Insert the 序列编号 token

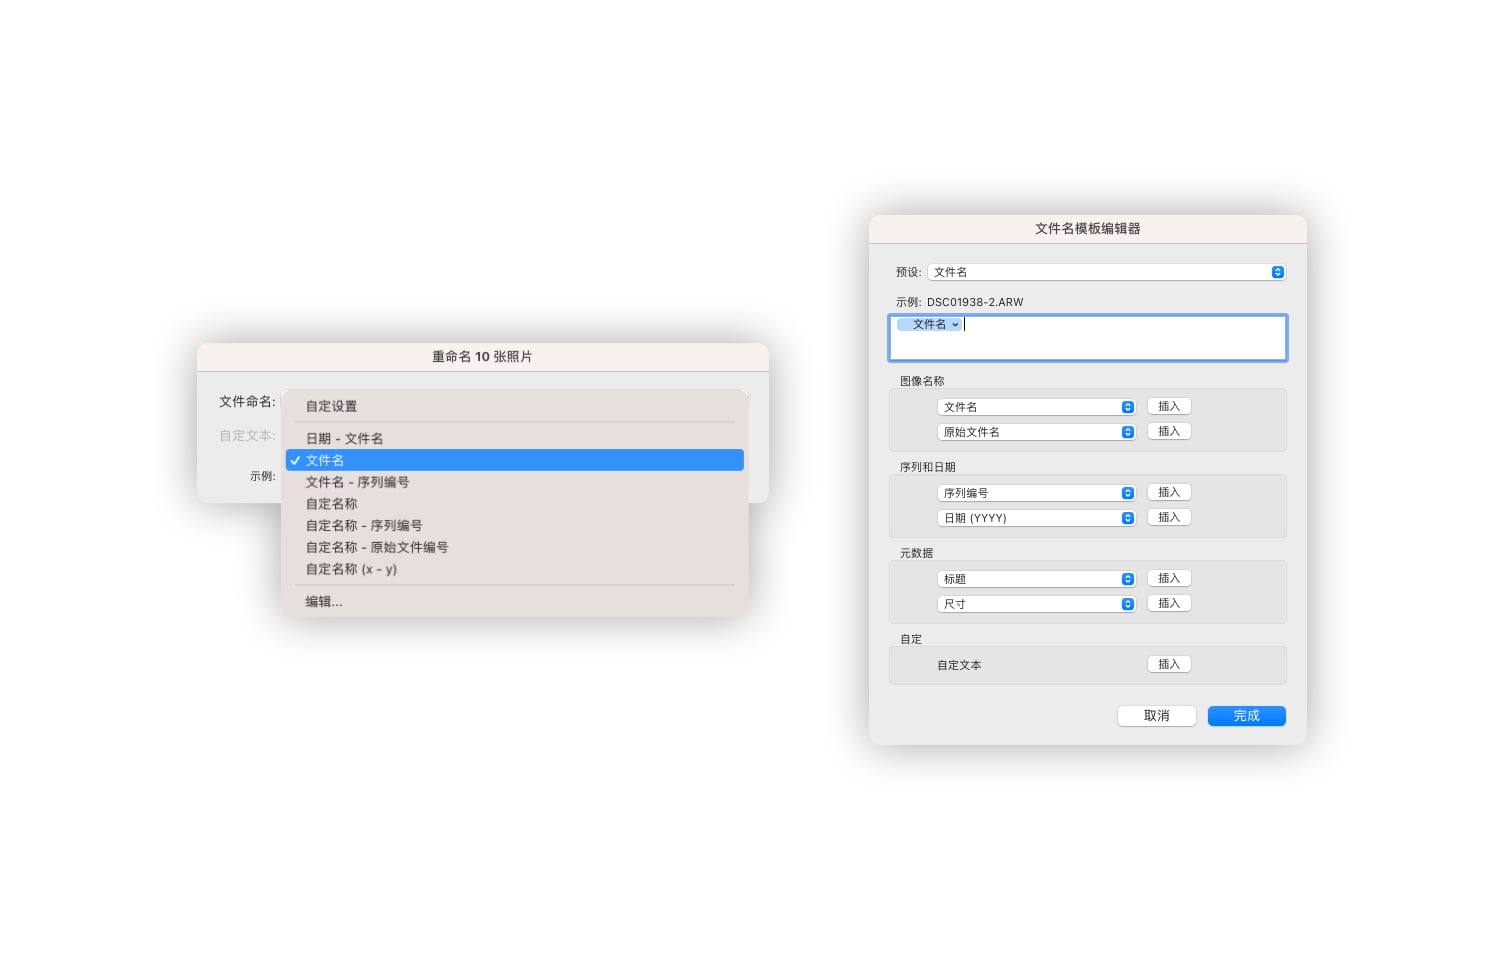[1168, 491]
